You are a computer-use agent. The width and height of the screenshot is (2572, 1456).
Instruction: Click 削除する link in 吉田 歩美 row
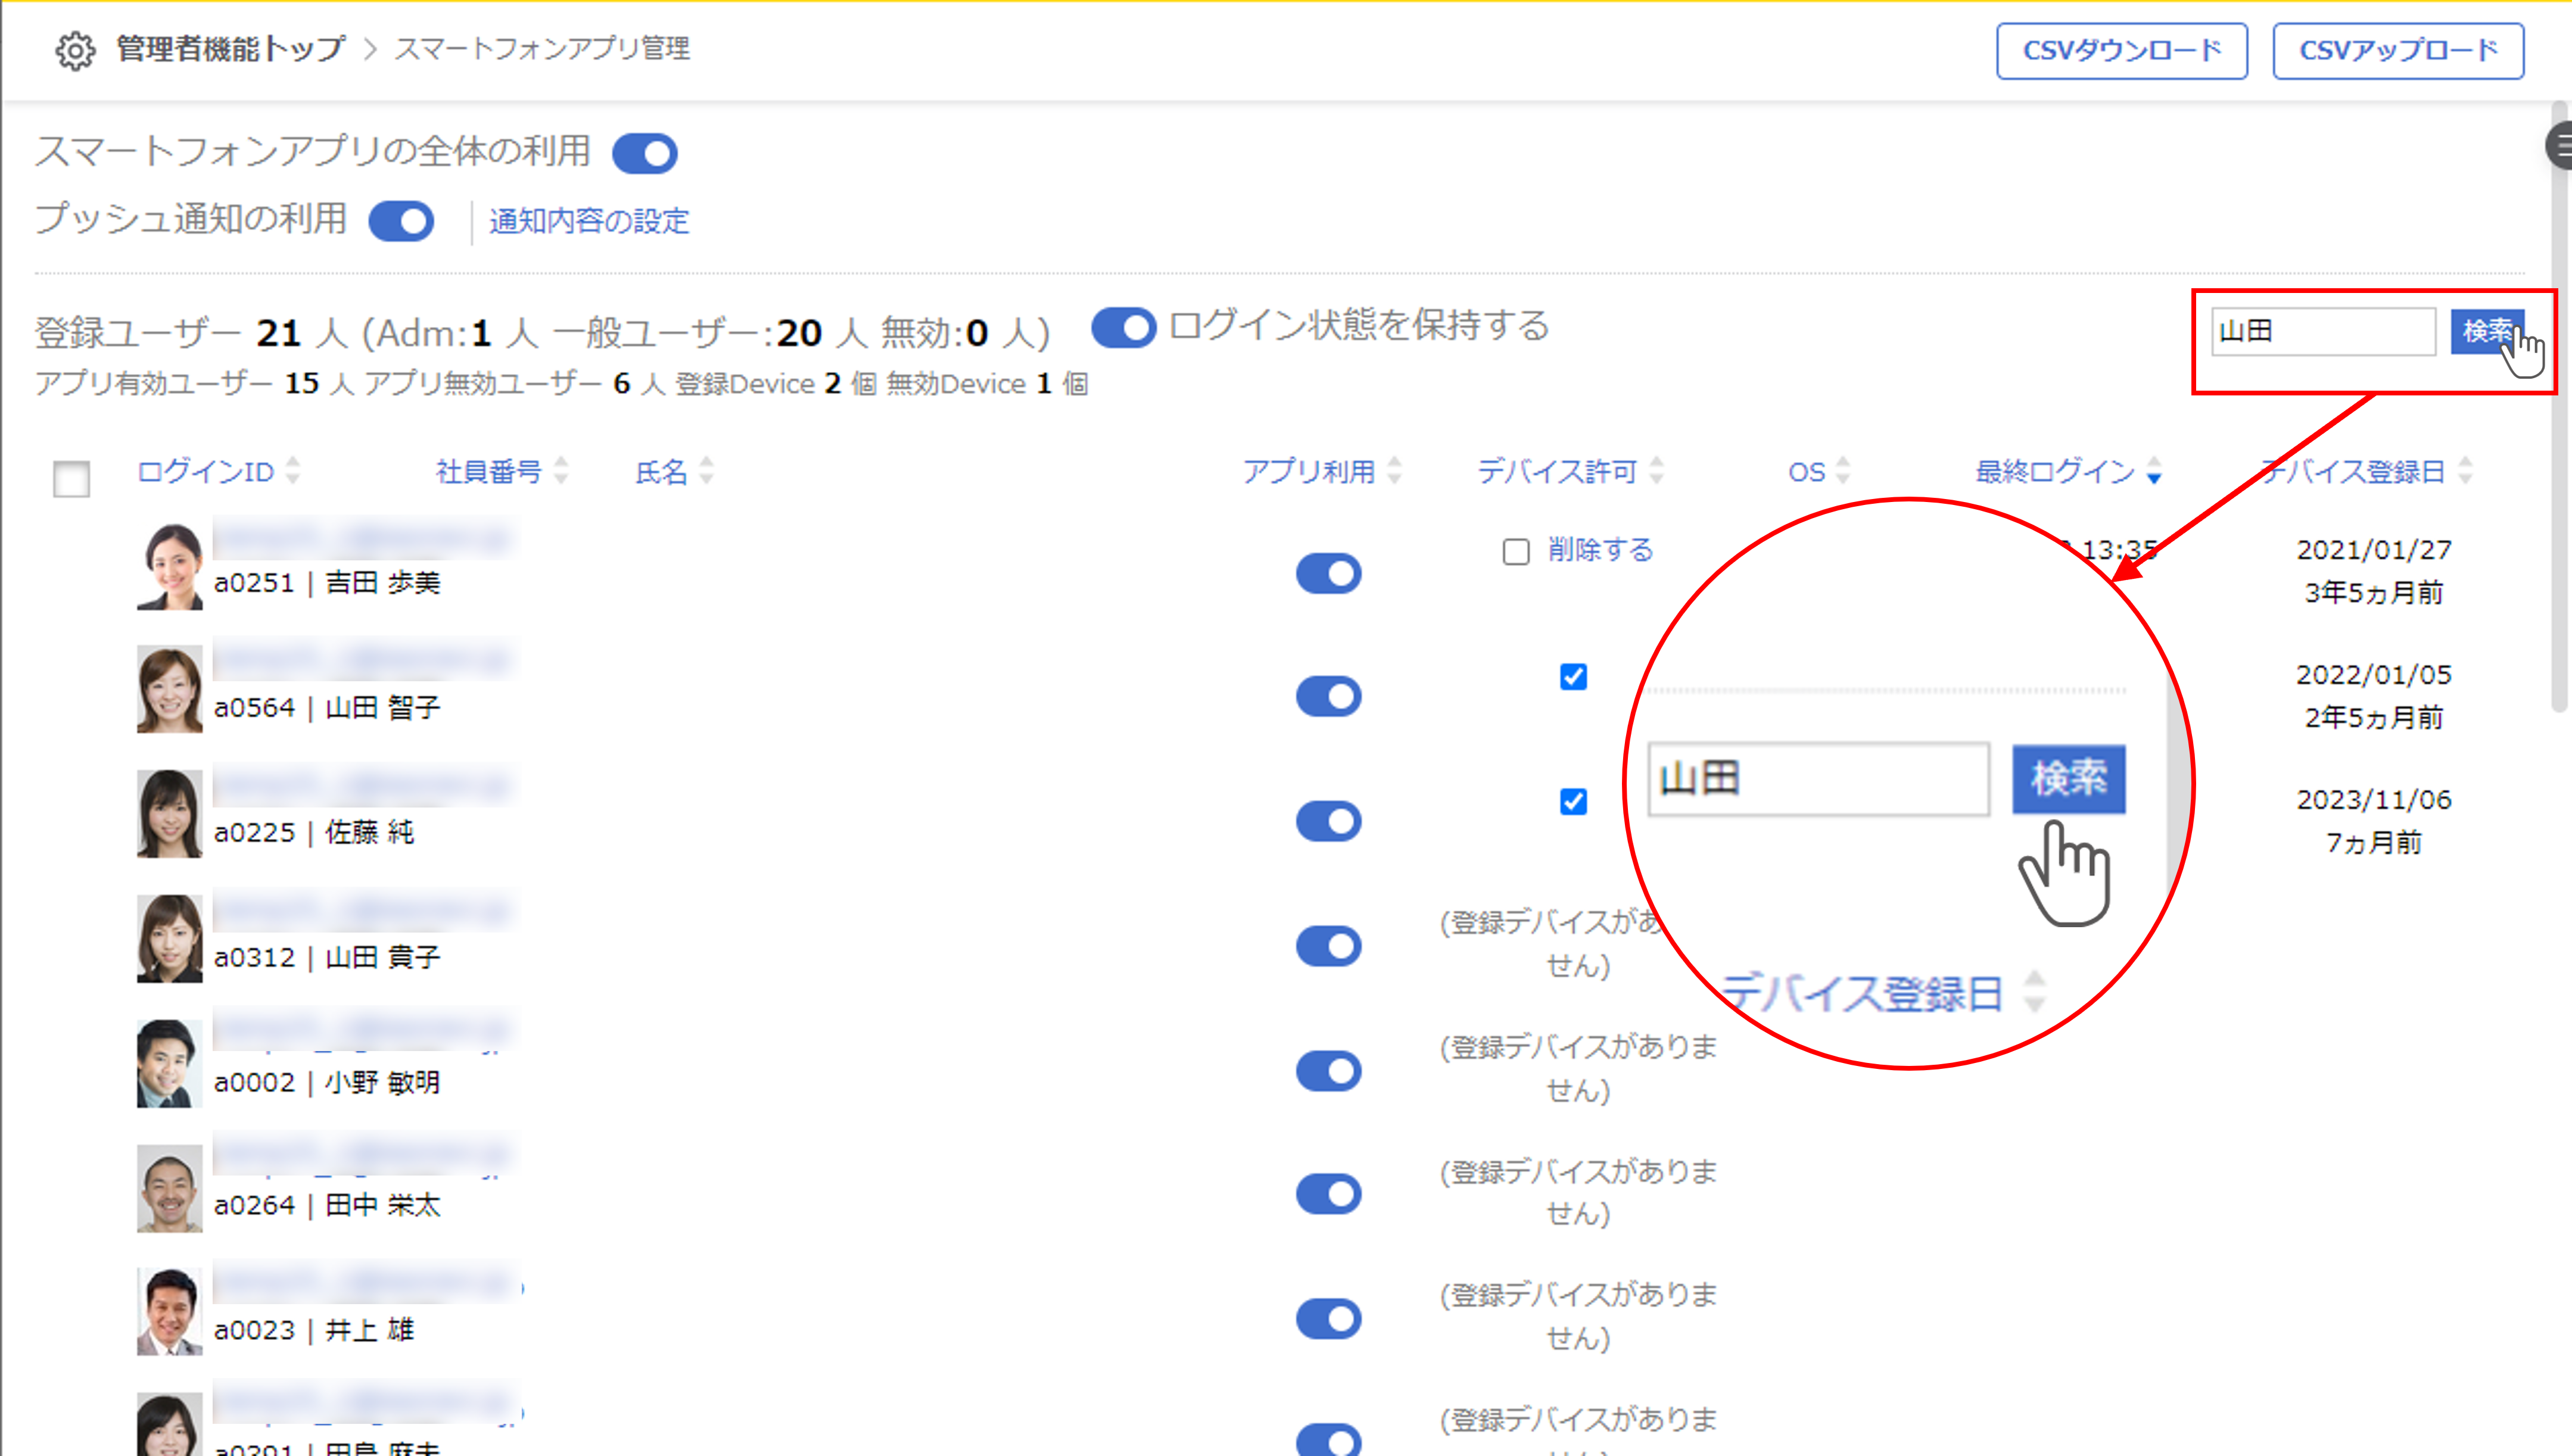pos(1601,550)
